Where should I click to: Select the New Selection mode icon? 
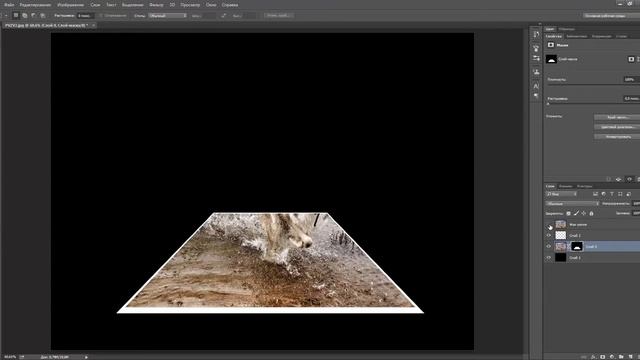click(x=16, y=16)
